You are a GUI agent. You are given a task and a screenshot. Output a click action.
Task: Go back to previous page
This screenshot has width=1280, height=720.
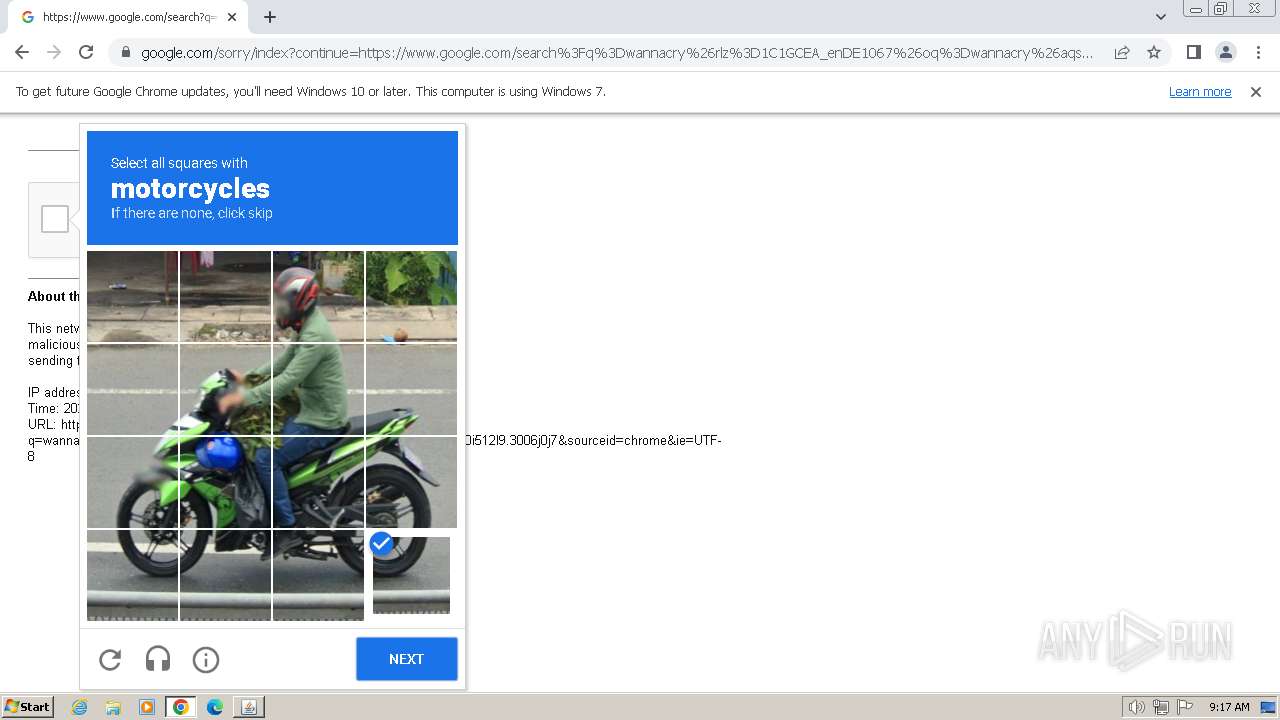[22, 52]
